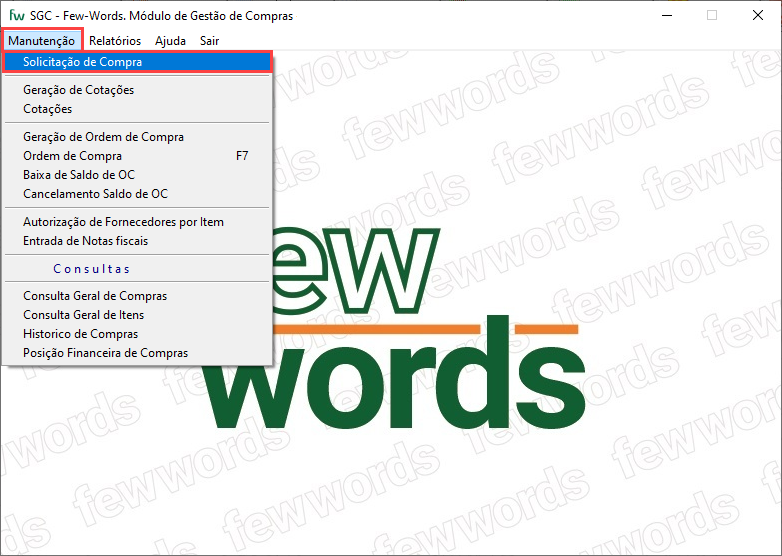Open the Ajuda menu
The height and width of the screenshot is (556, 782).
[x=170, y=40]
